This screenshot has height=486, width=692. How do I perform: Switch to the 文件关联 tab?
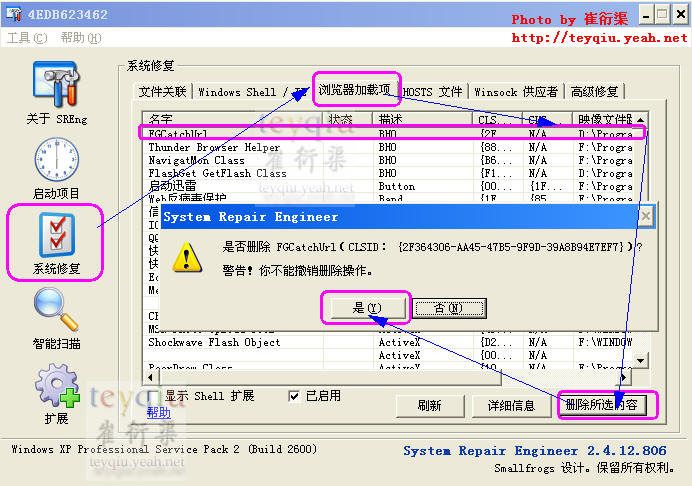click(163, 92)
